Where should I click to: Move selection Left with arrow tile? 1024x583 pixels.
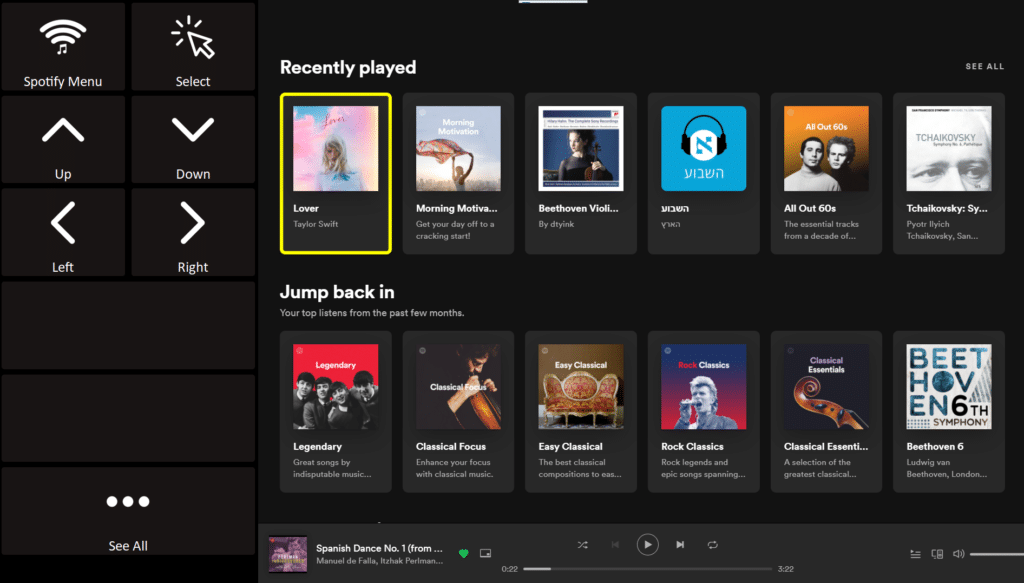(x=63, y=232)
